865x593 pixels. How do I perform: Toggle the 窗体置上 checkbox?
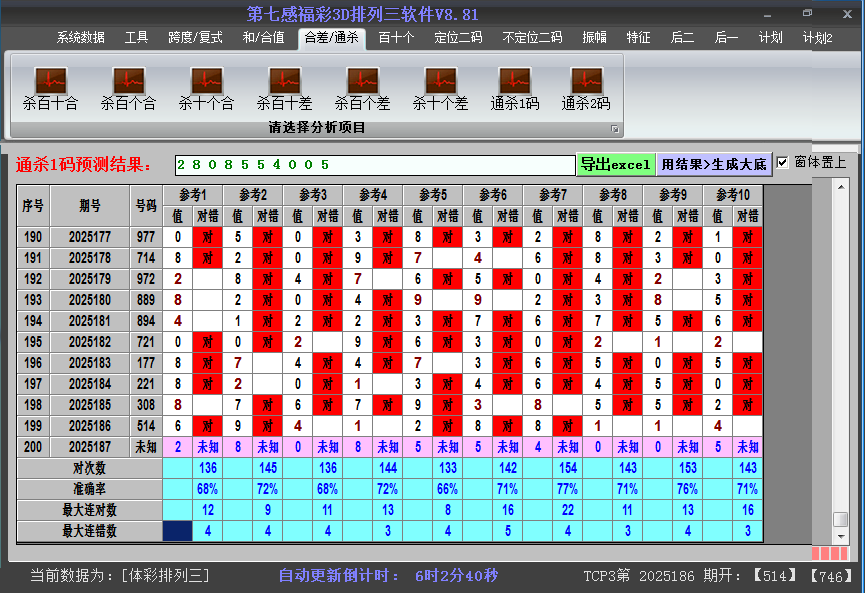782,163
